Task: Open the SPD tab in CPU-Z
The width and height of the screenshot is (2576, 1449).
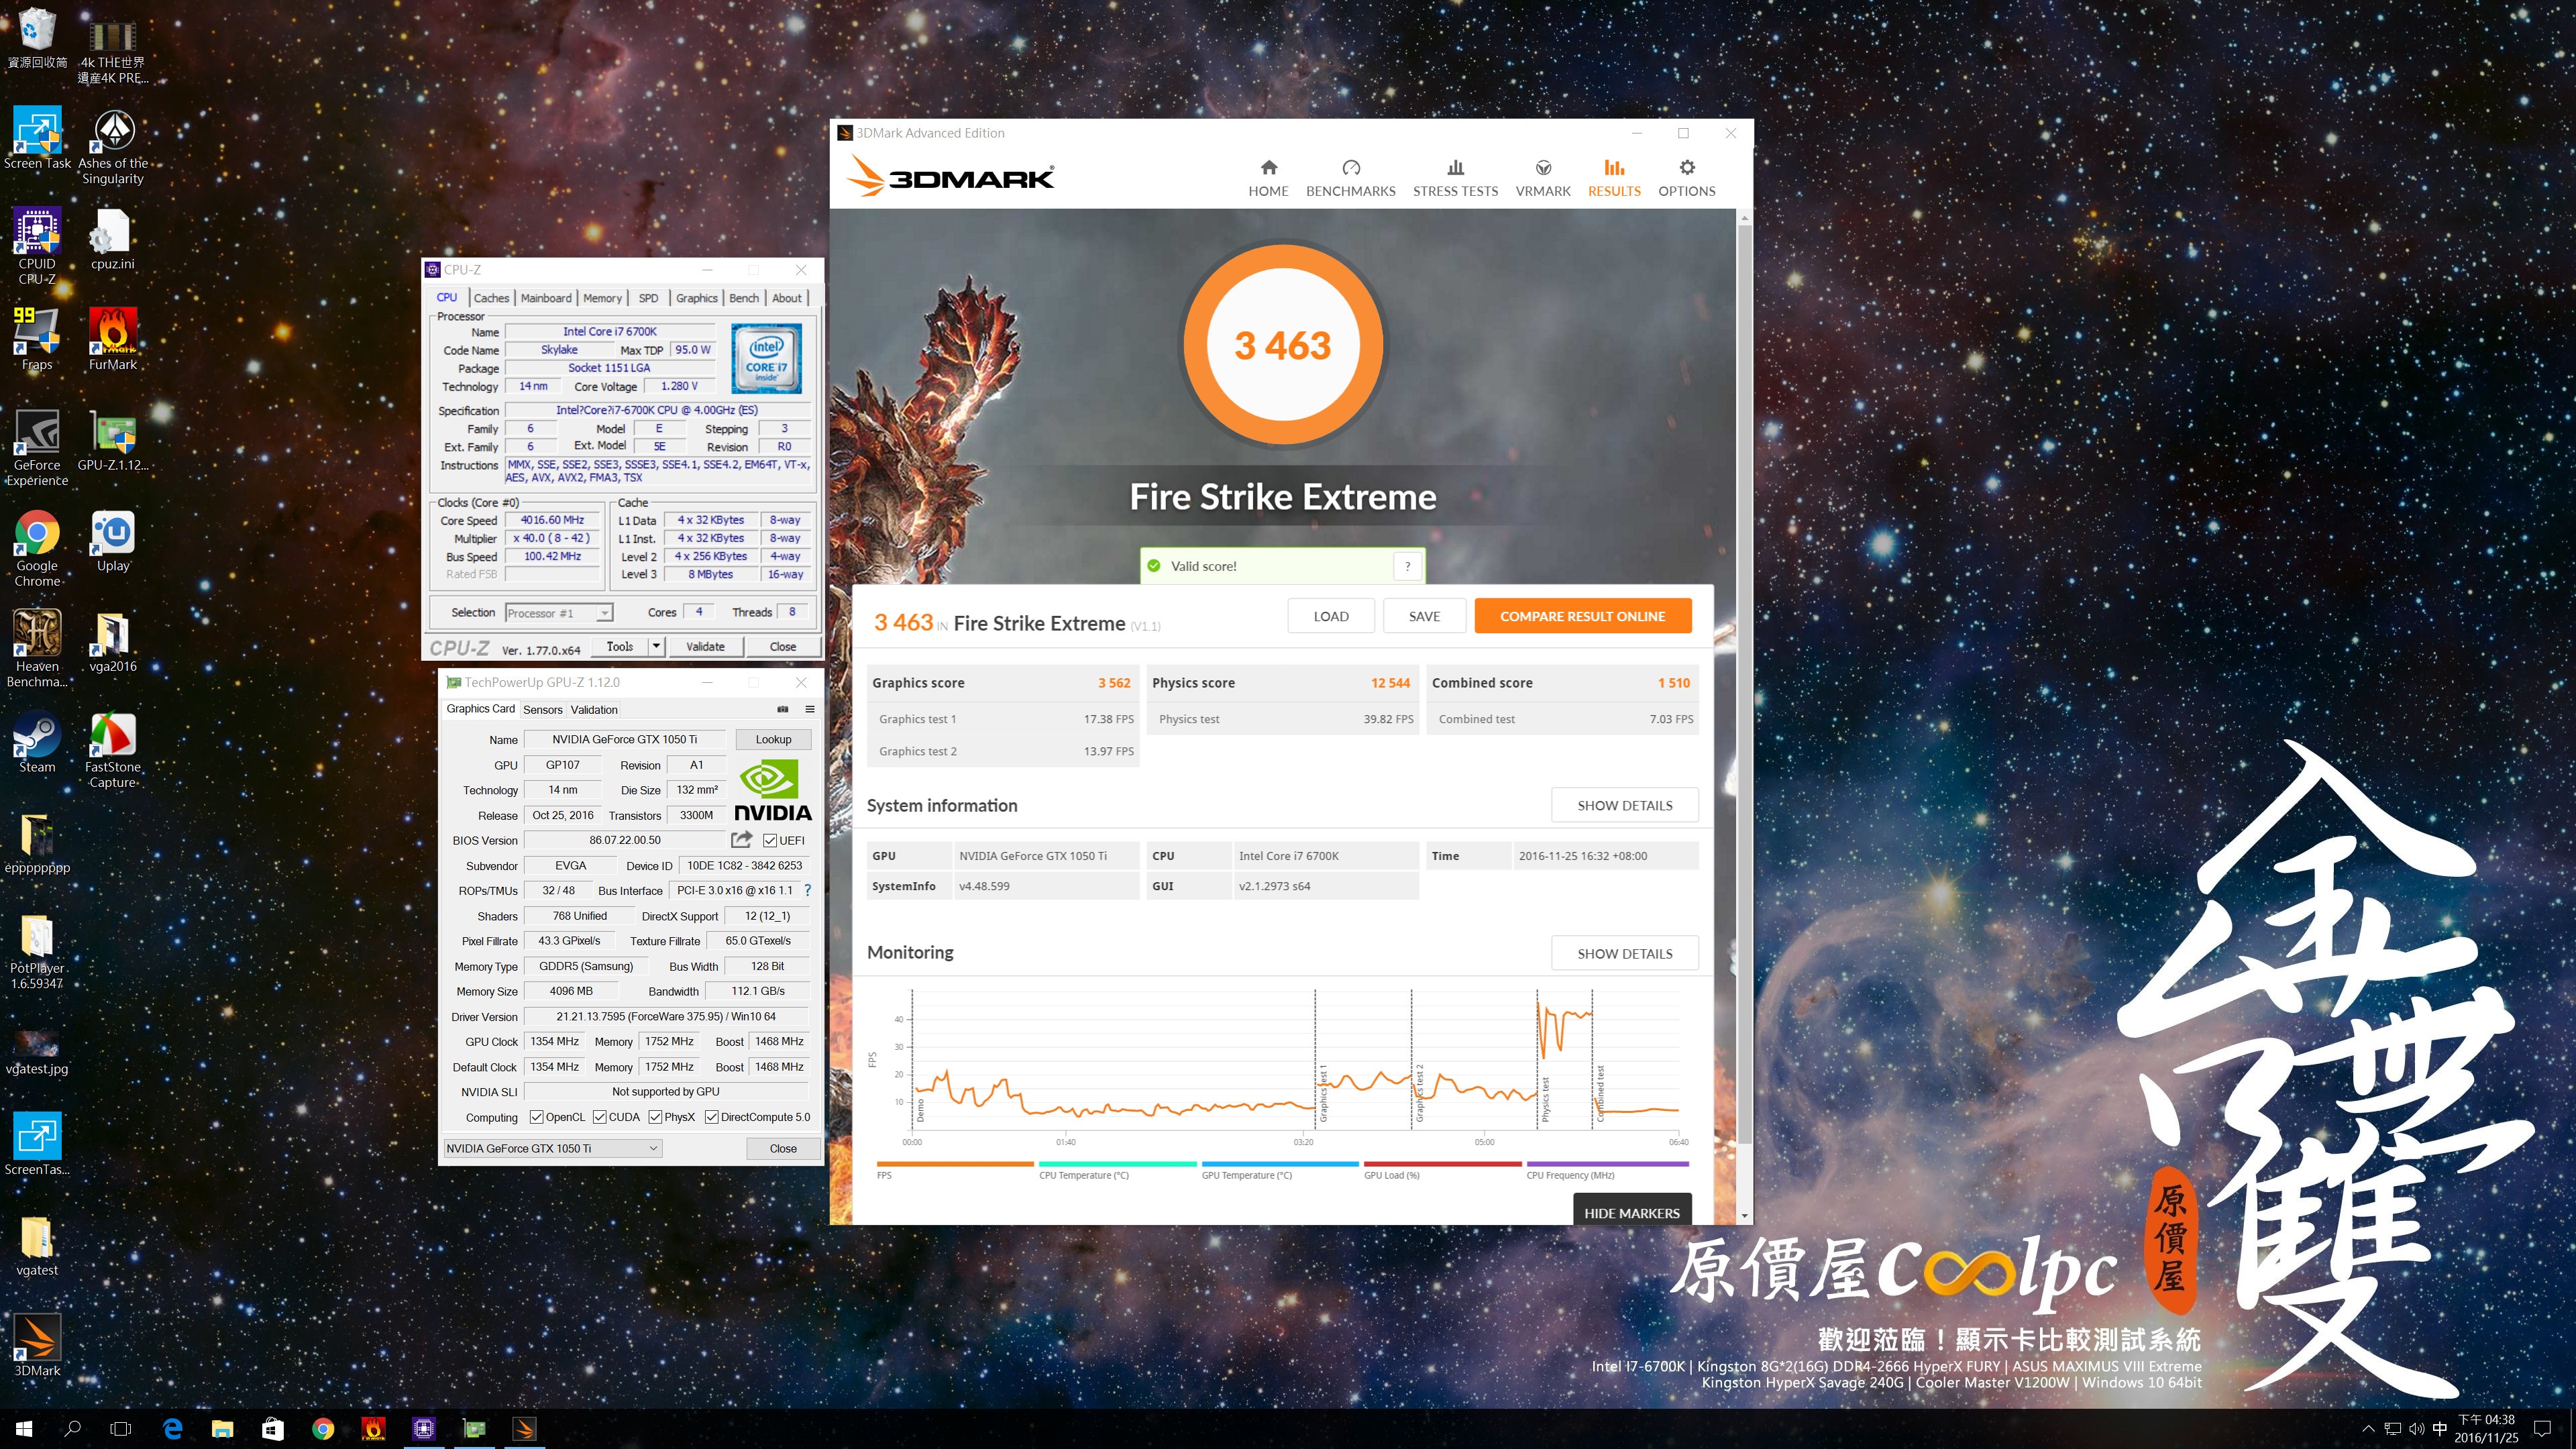Action: [x=648, y=298]
